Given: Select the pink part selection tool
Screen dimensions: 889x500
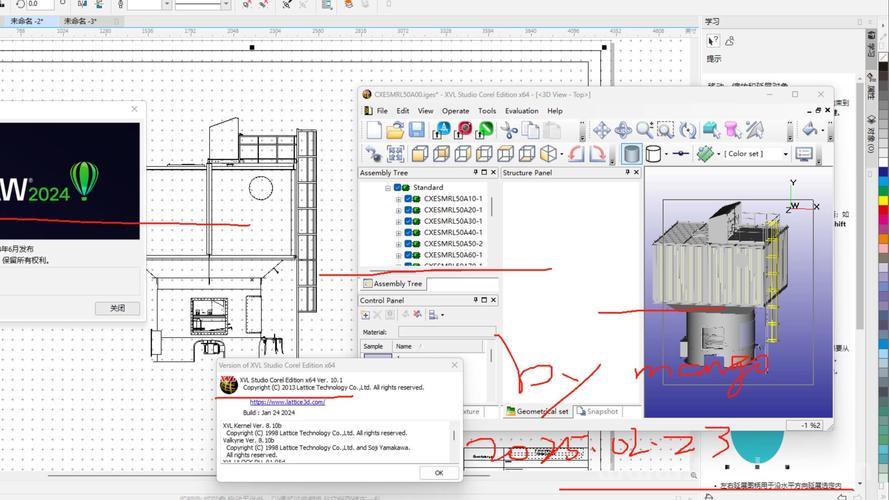Looking at the screenshot, I should pos(733,130).
